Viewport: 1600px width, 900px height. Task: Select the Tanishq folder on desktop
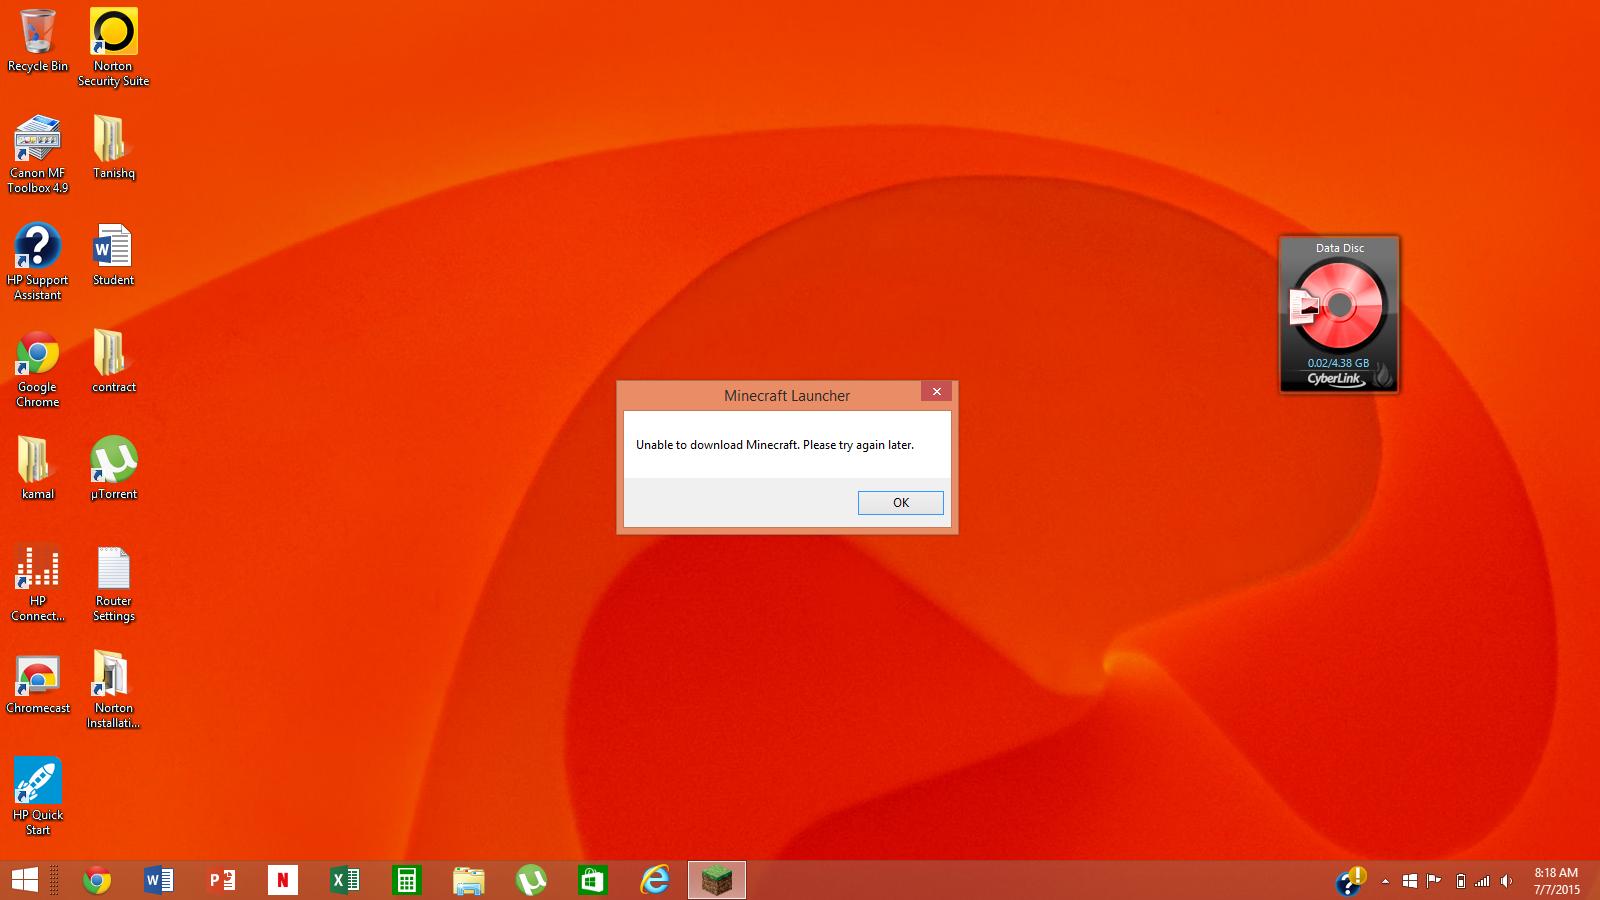(113, 147)
